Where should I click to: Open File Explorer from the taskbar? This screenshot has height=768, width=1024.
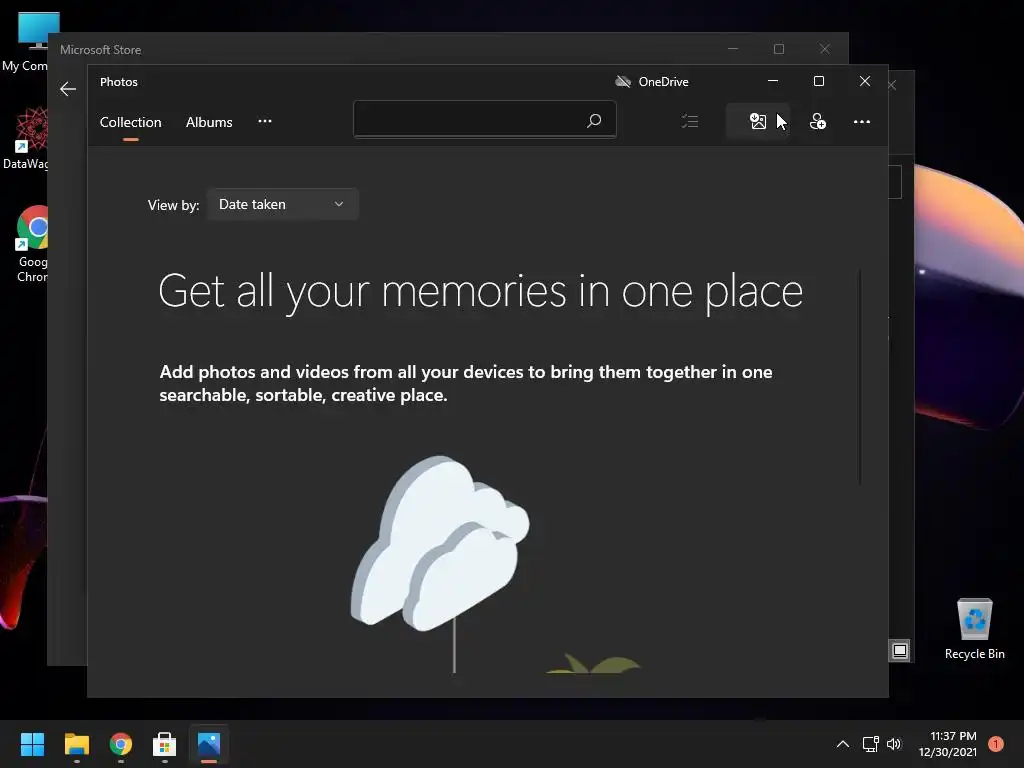(x=76, y=744)
